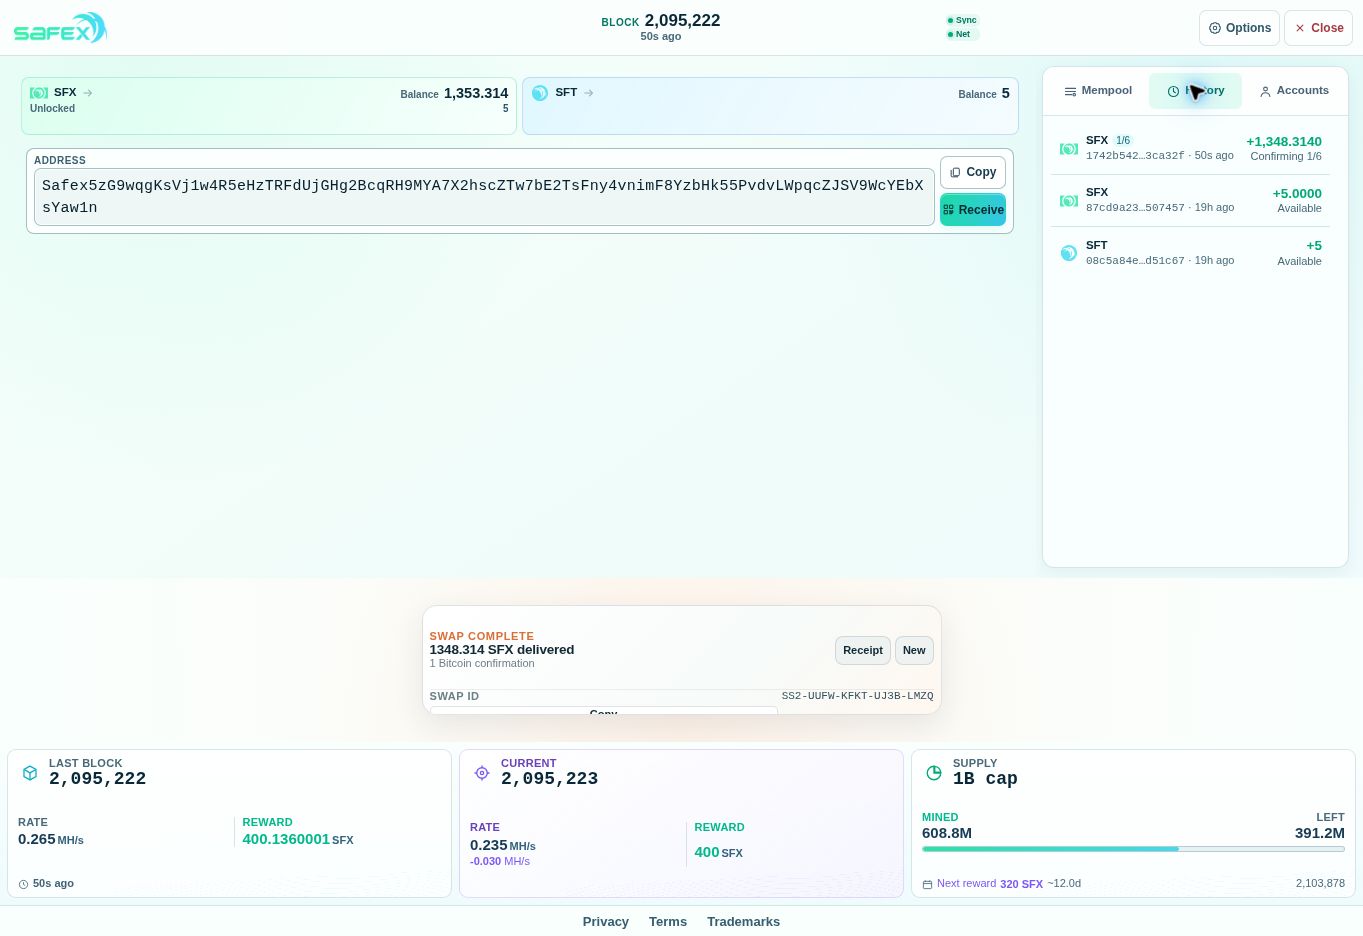
Task: Click the SFX balance 1,353.314
Action: [476, 93]
